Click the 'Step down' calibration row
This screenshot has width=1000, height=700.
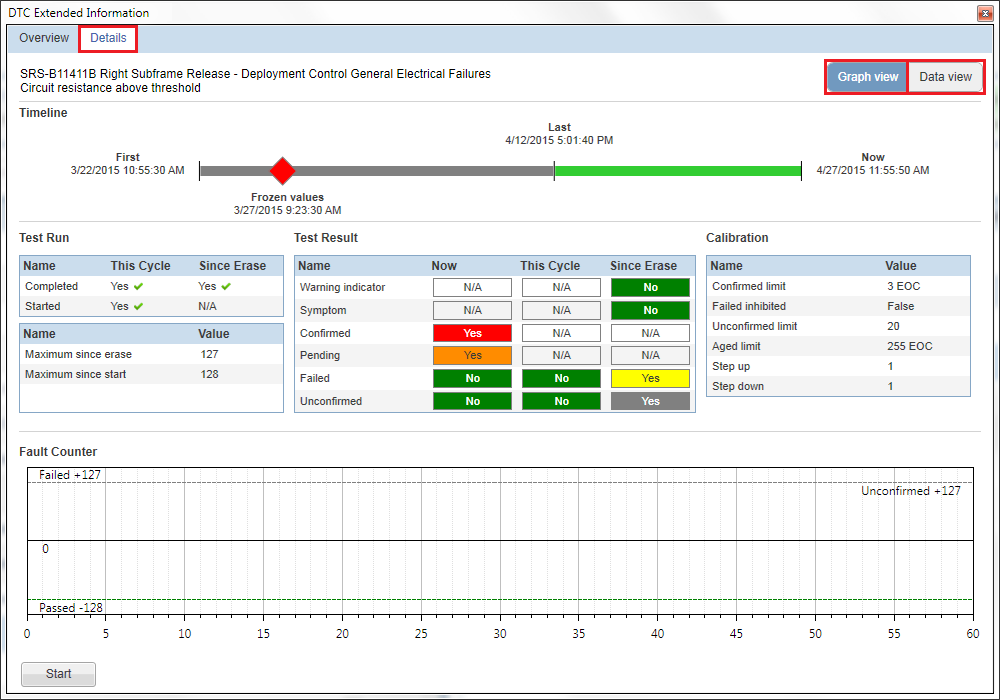click(838, 386)
